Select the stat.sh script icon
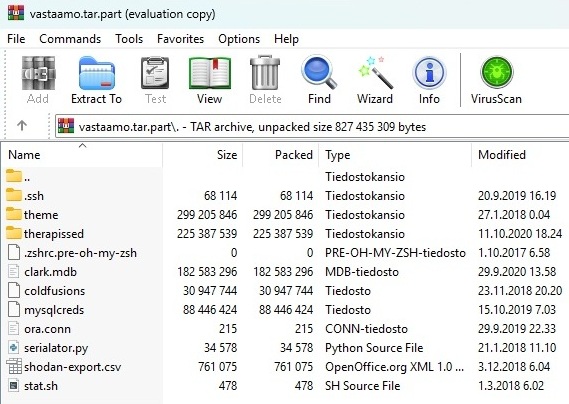The height and width of the screenshot is (404, 569). click(x=14, y=385)
